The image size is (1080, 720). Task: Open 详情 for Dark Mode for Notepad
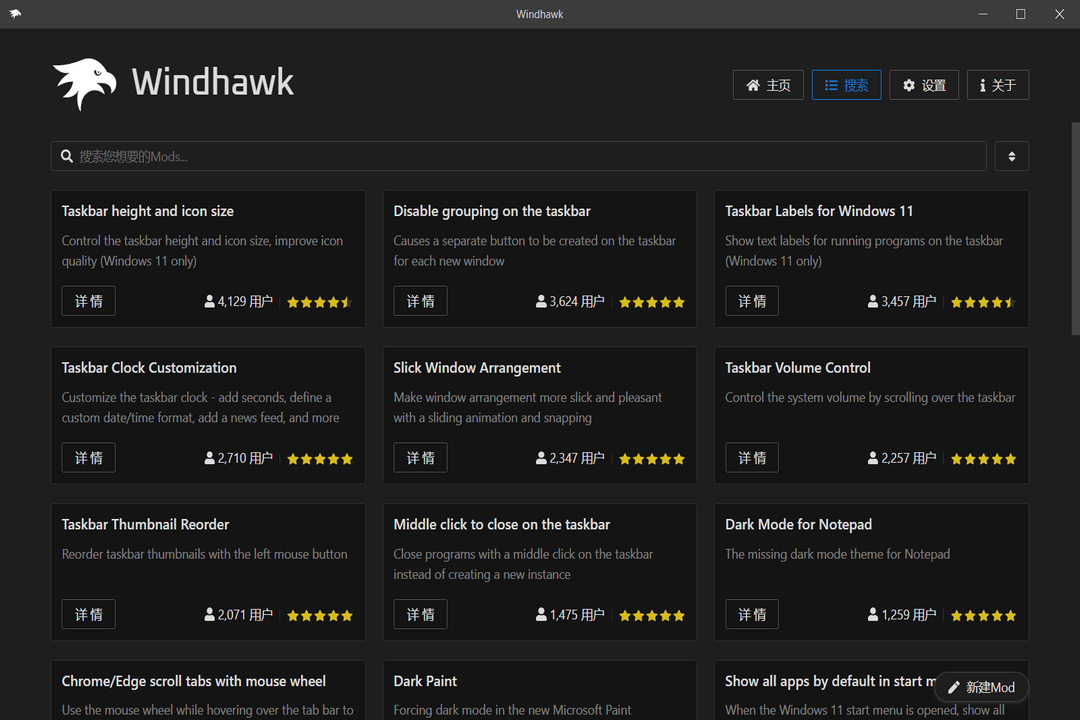click(751, 614)
